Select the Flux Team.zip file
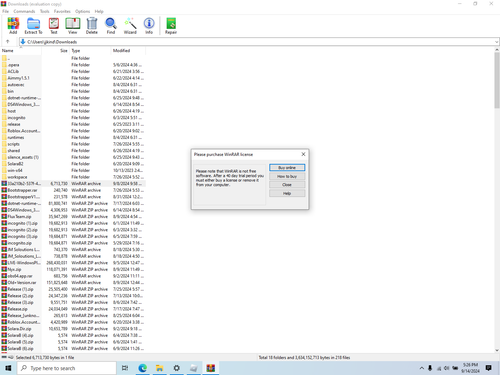 pos(73,216)
